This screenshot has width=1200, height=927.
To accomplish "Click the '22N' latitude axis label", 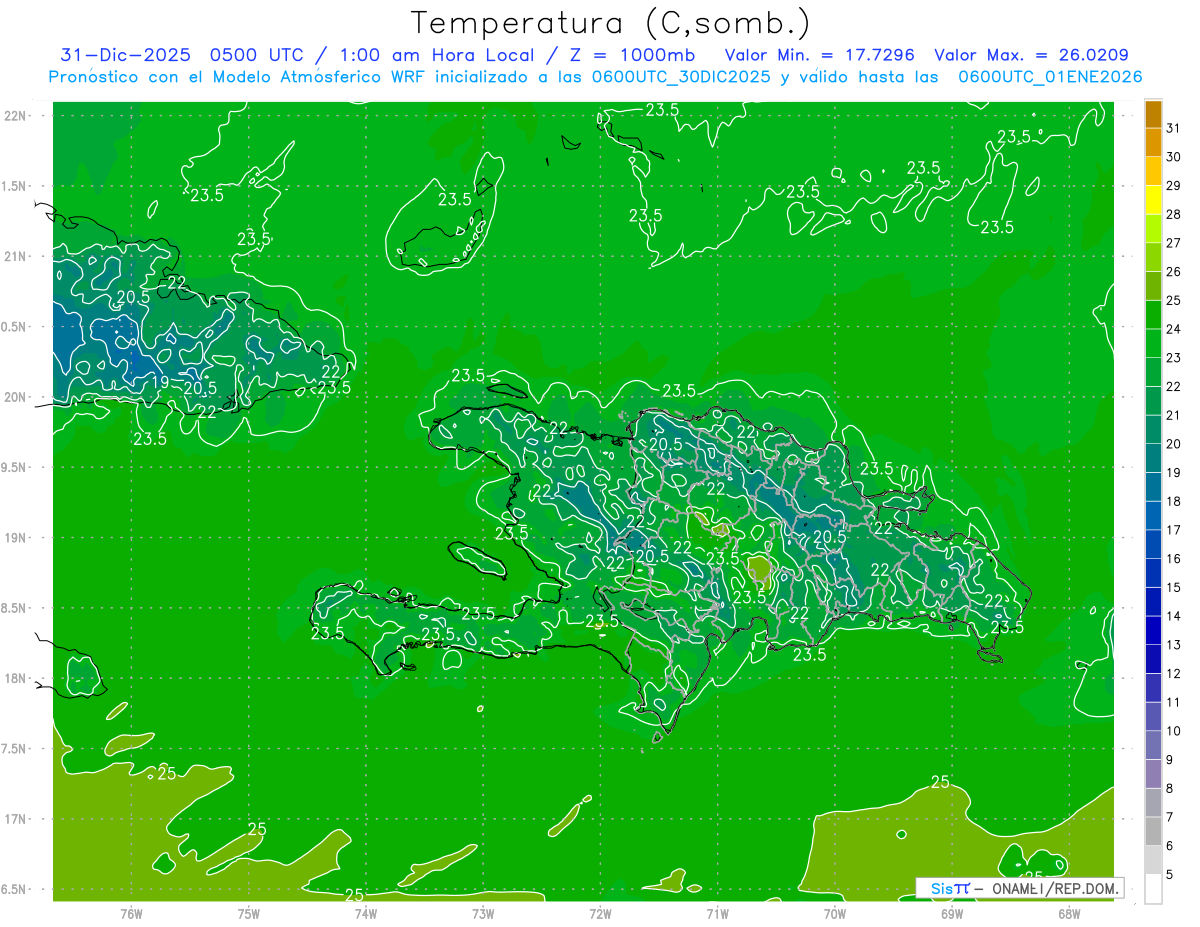I will pos(17,116).
